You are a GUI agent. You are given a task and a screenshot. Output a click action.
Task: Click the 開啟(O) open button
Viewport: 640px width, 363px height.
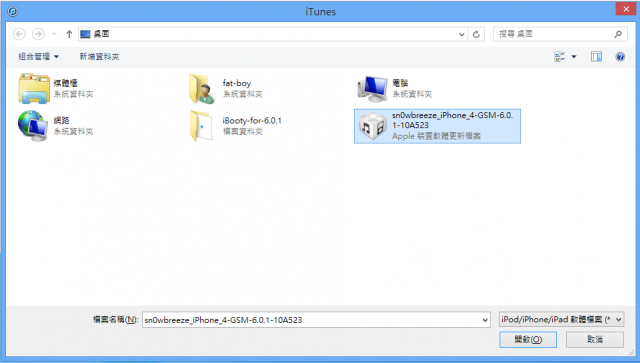pos(528,339)
